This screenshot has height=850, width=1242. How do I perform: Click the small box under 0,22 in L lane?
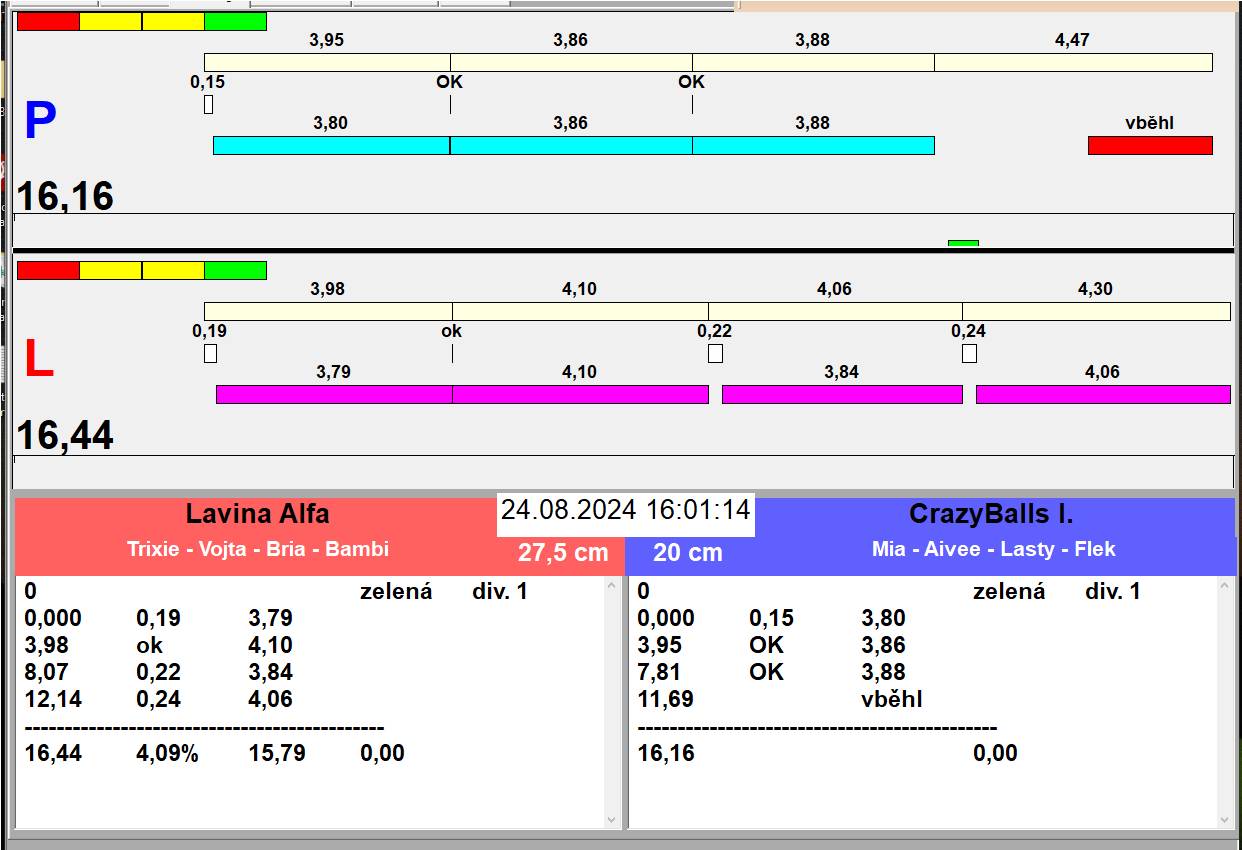click(715, 353)
